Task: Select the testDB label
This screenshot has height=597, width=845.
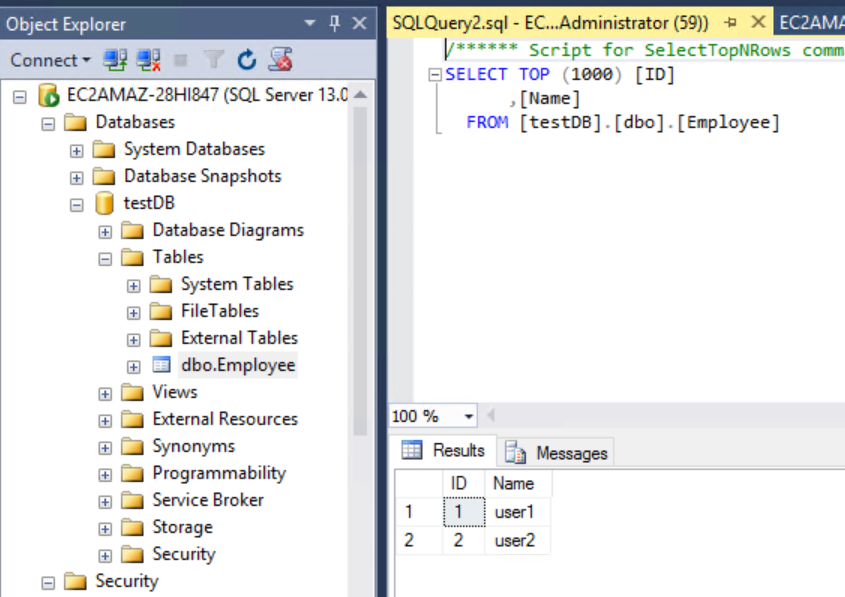Action: click(x=149, y=203)
